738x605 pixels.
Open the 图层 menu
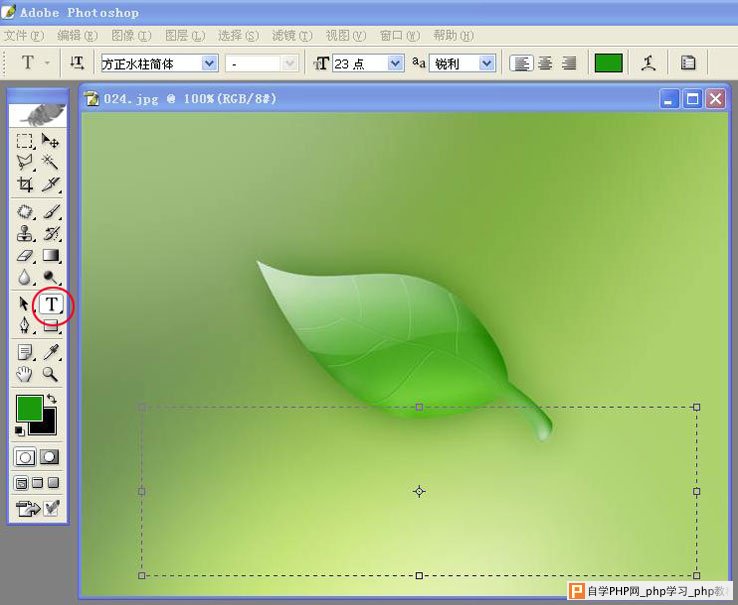pos(185,35)
